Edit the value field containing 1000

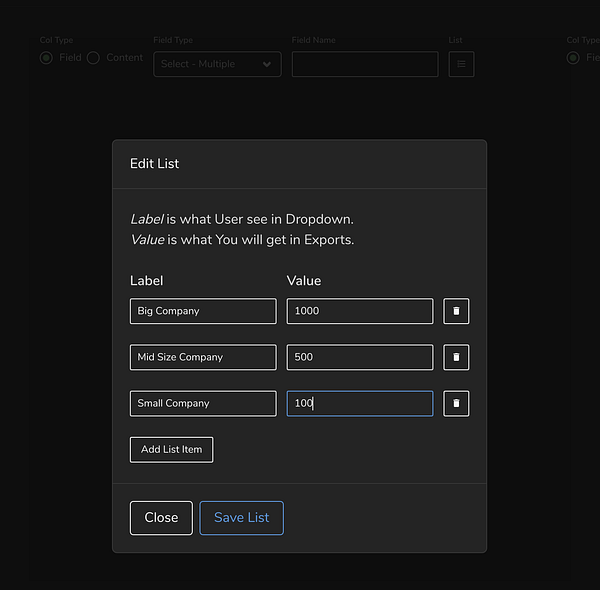click(360, 311)
